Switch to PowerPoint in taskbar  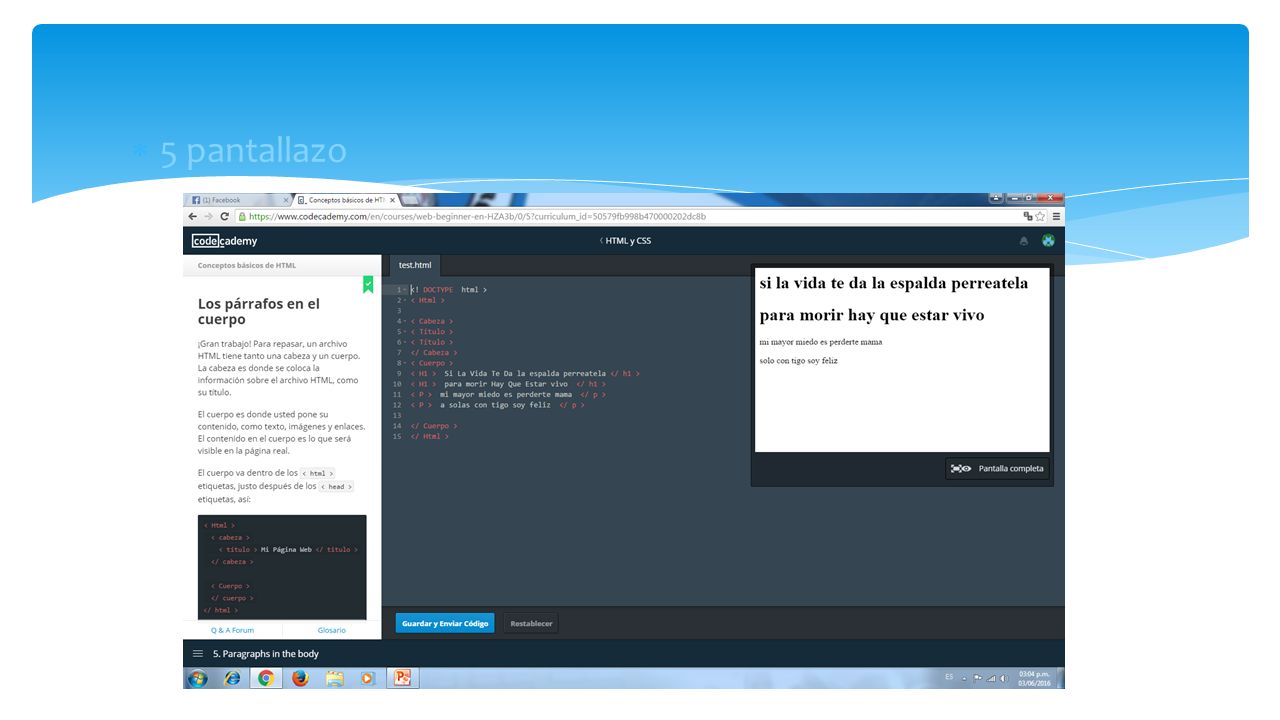point(402,678)
